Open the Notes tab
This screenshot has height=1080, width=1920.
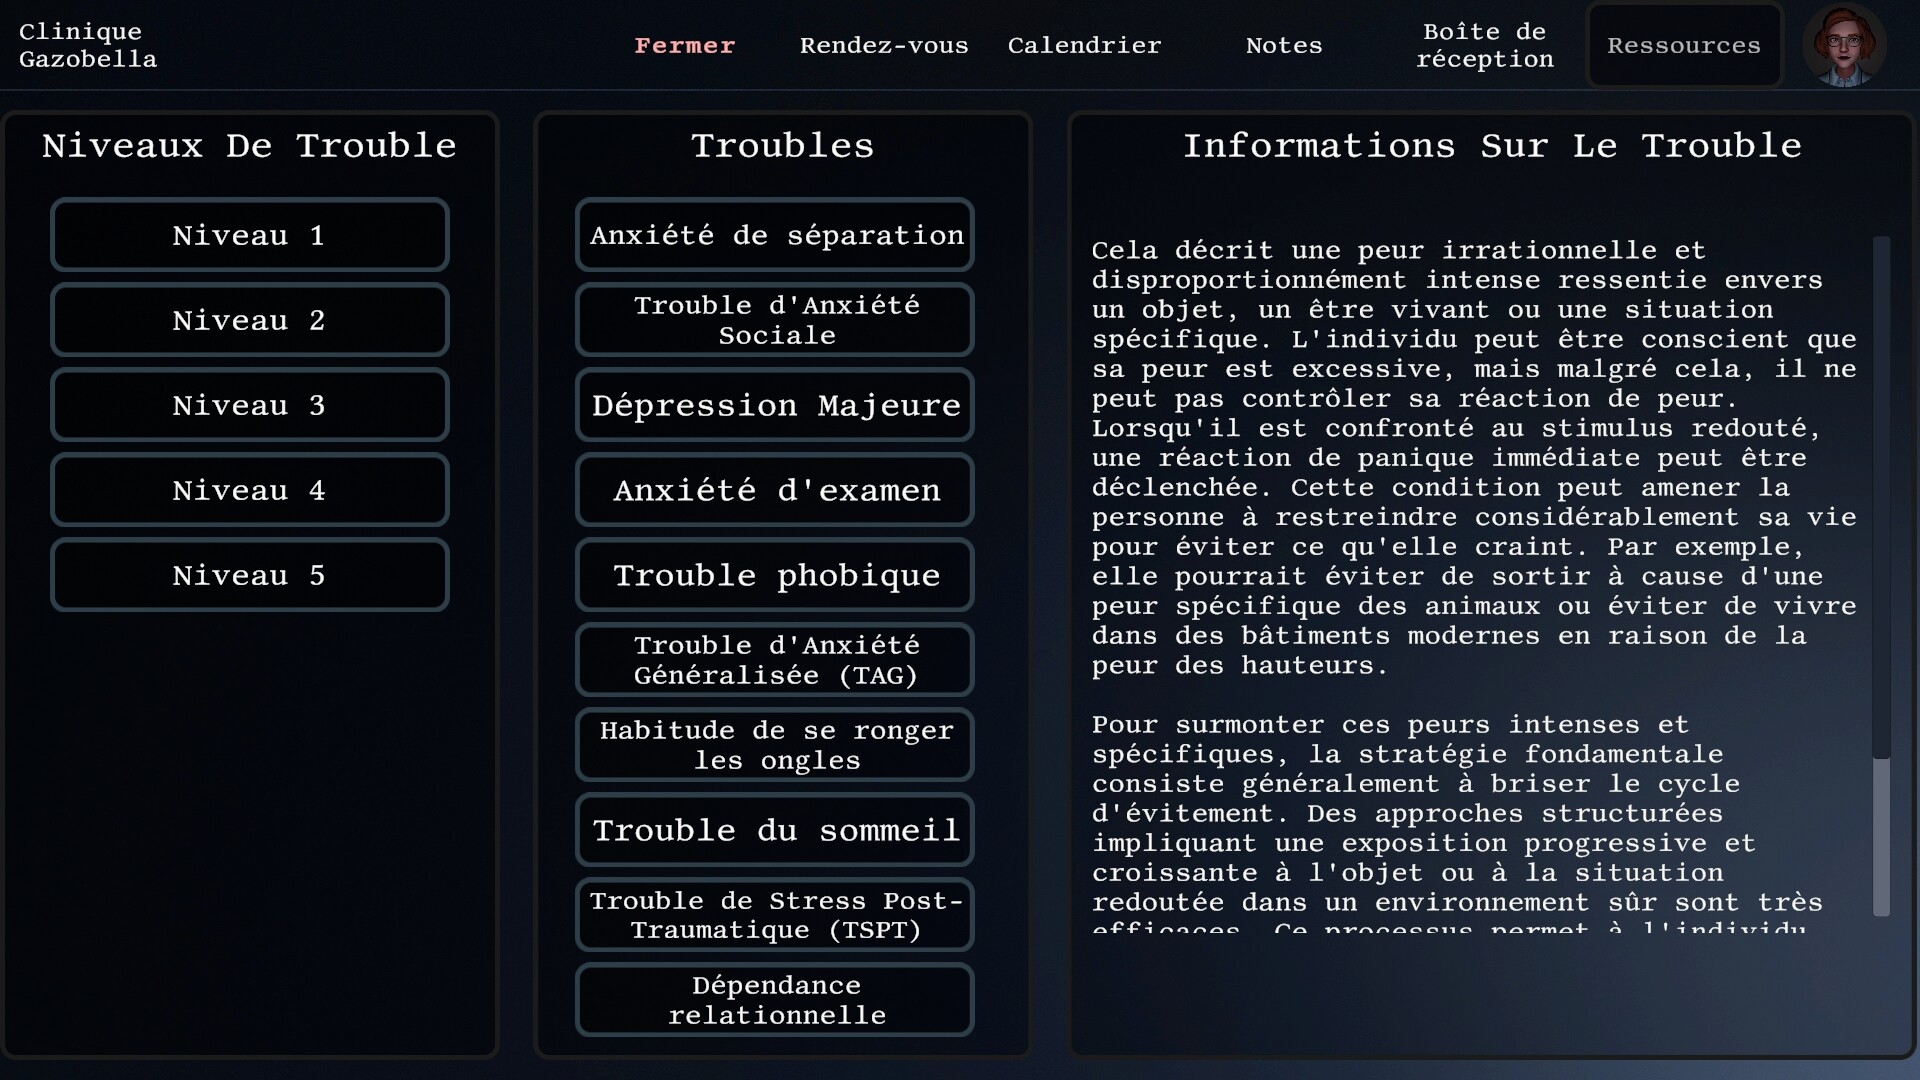[1283, 46]
